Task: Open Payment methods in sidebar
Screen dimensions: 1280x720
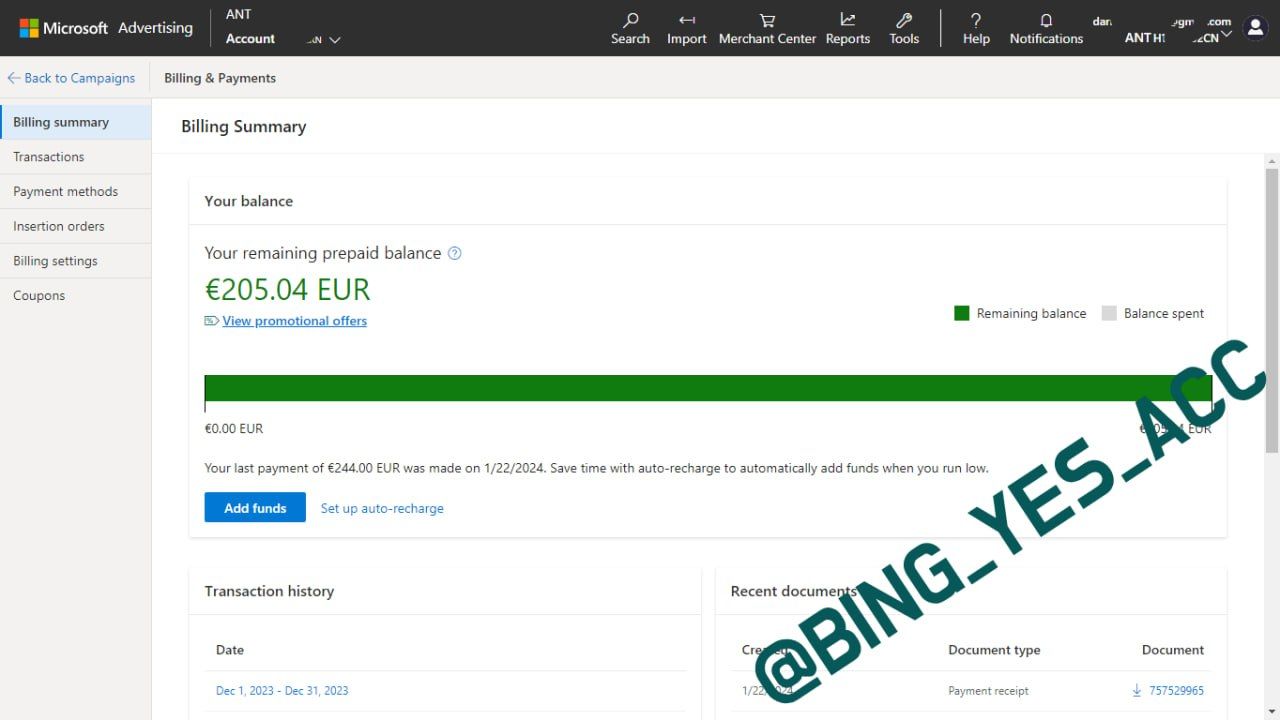Action: pyautogui.click(x=65, y=192)
